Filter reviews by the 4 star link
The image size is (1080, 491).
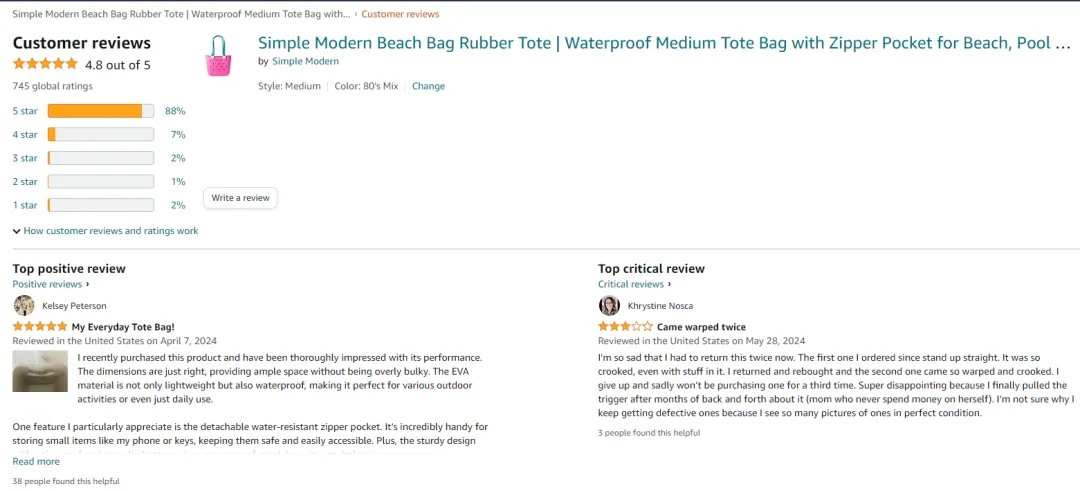pyautogui.click(x=25, y=135)
